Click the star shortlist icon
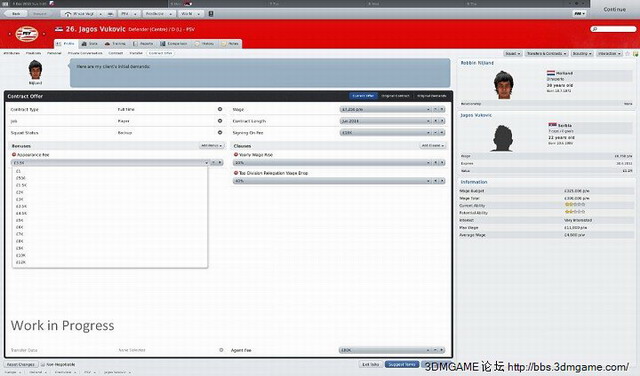The image size is (640, 376). pyautogui.click(x=627, y=53)
